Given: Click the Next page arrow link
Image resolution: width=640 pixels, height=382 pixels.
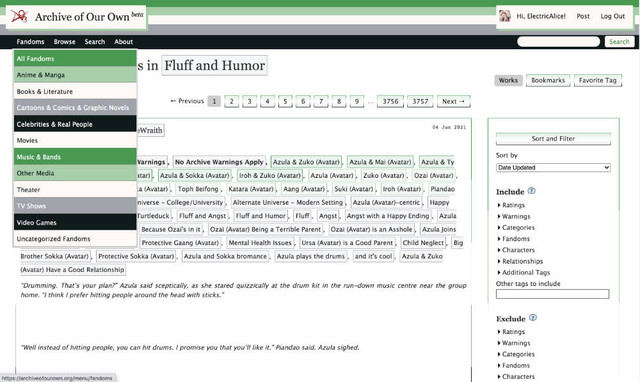Looking at the screenshot, I should click(x=453, y=101).
